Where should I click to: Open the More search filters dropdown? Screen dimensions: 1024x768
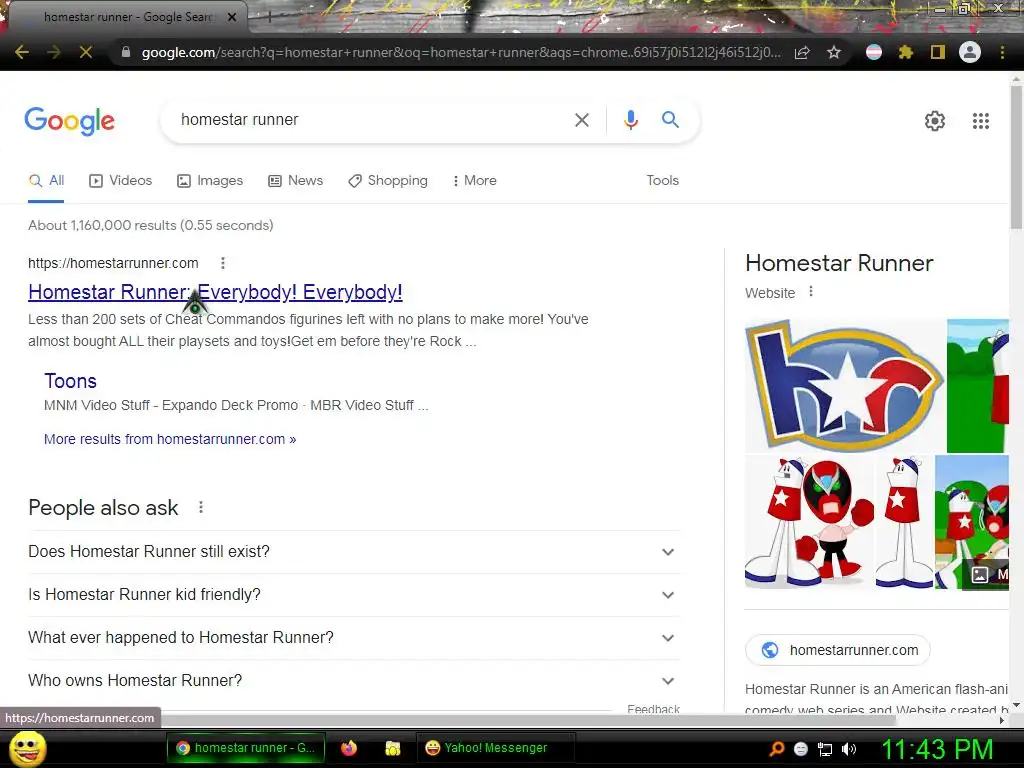pyautogui.click(x=475, y=180)
